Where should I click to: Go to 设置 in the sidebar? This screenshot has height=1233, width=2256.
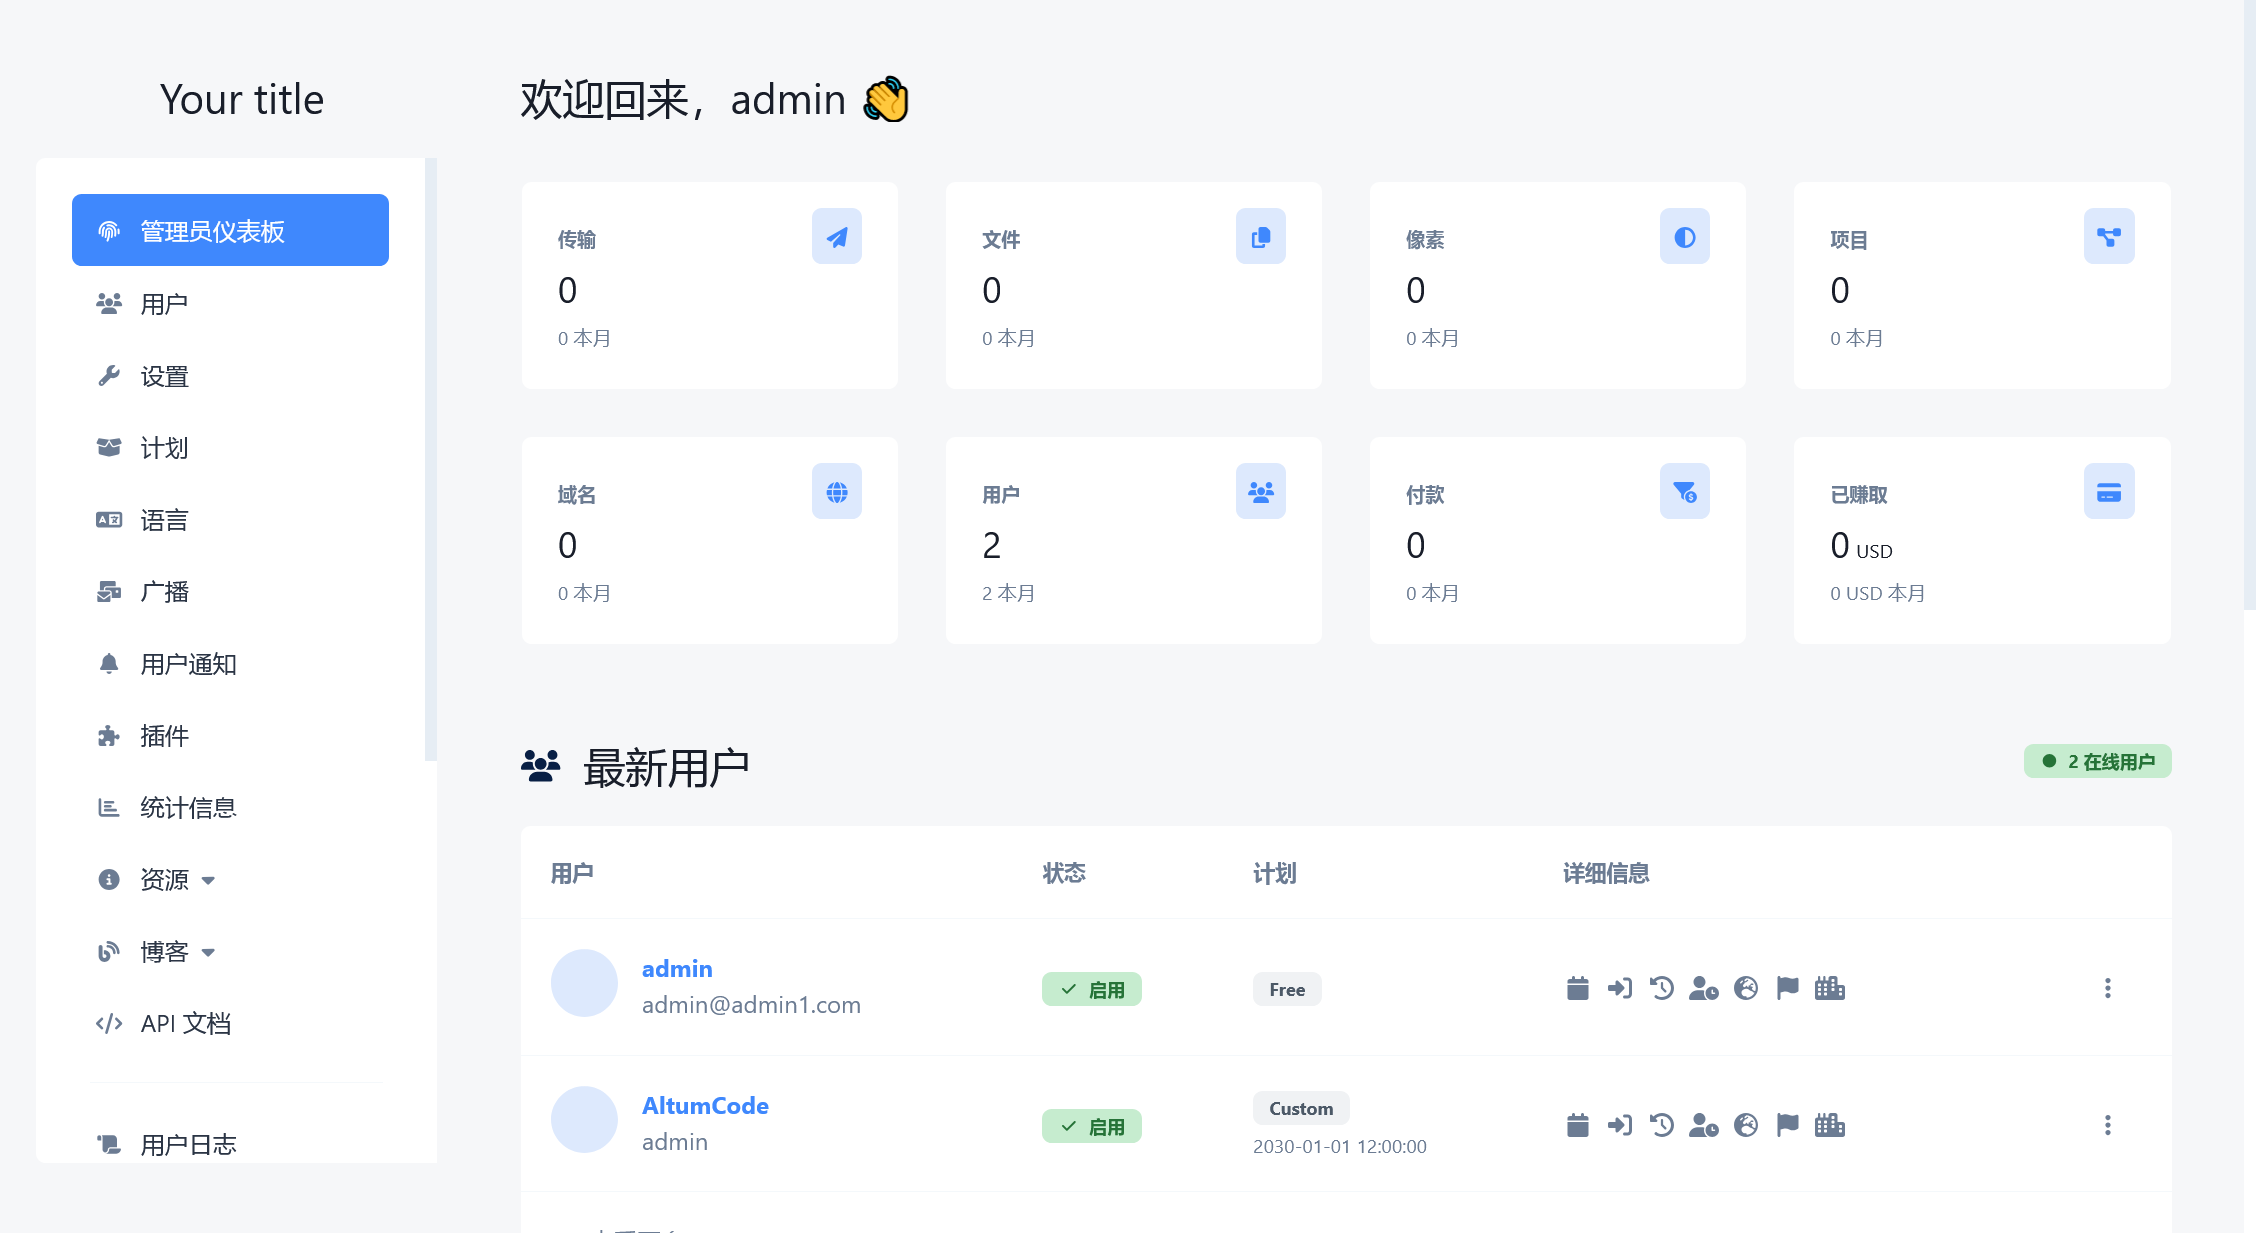click(x=164, y=377)
